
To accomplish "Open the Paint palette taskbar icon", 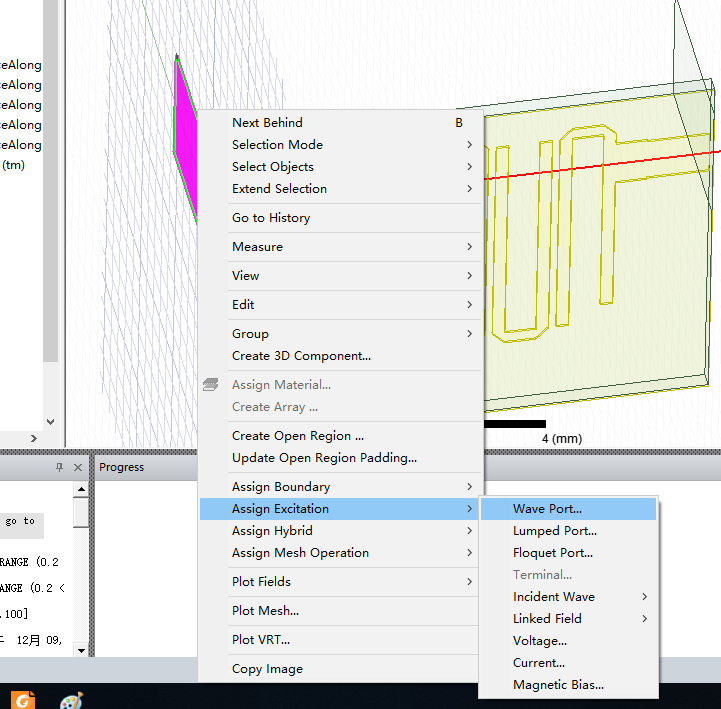I will coord(72,700).
